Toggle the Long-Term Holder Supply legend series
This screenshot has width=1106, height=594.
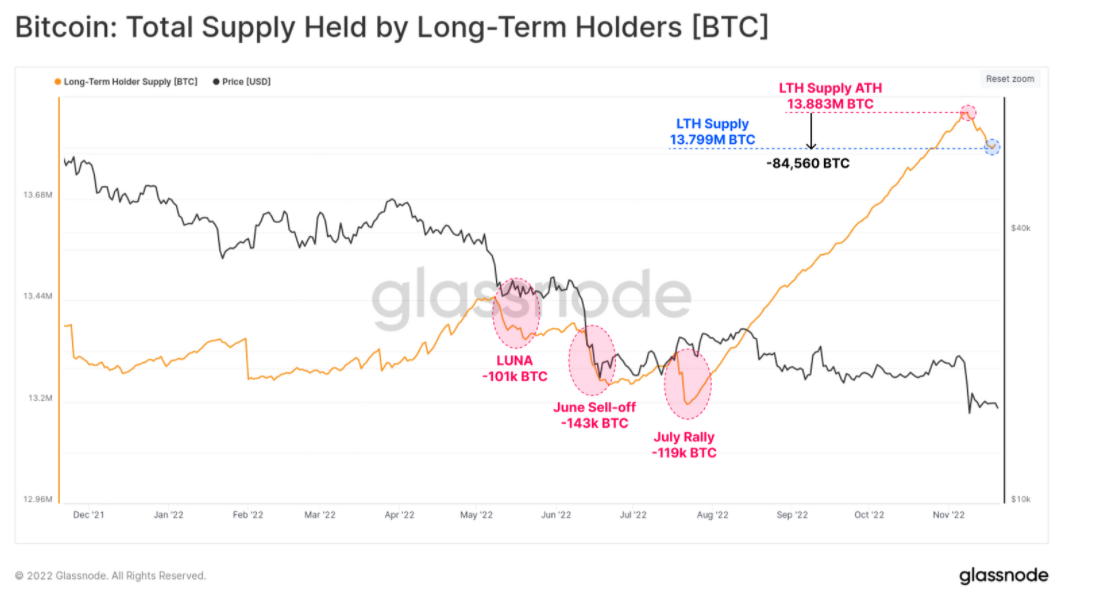coord(130,81)
